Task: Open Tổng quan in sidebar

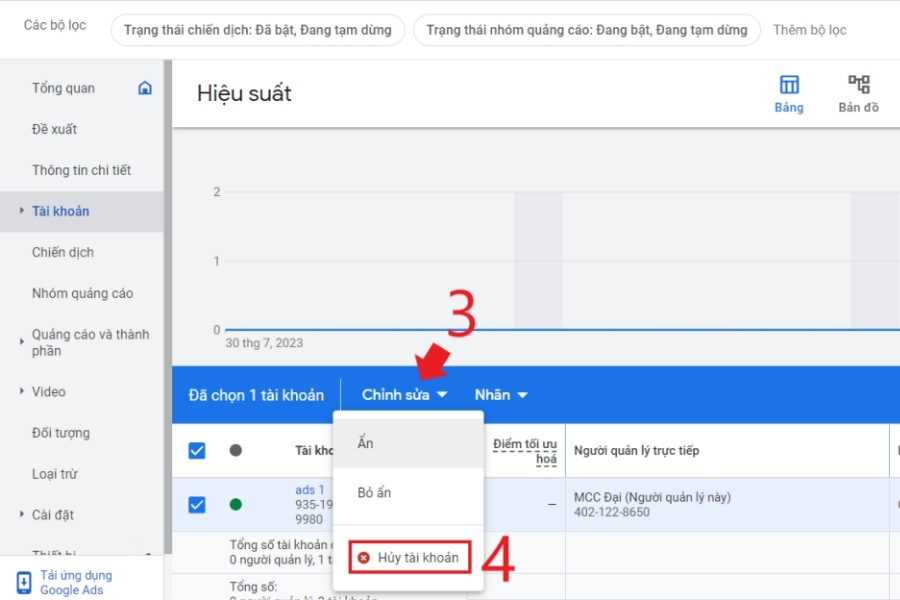Action: 63,88
